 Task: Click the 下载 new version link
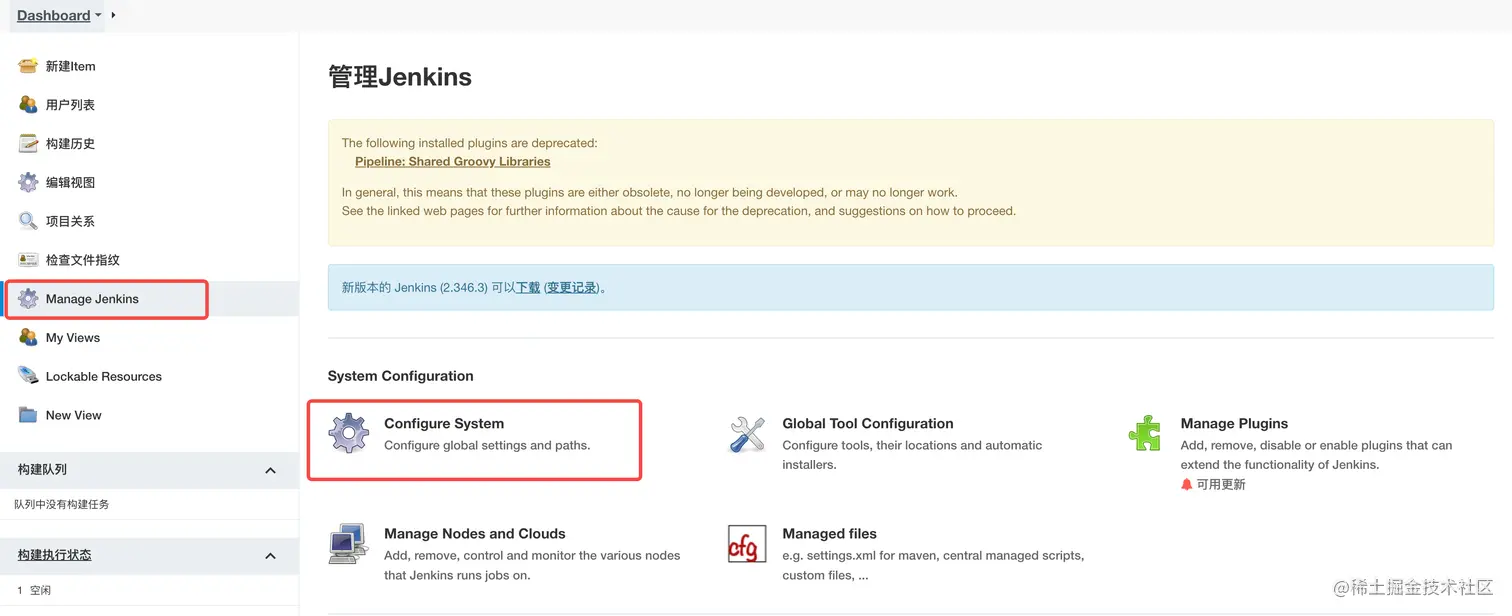point(528,287)
